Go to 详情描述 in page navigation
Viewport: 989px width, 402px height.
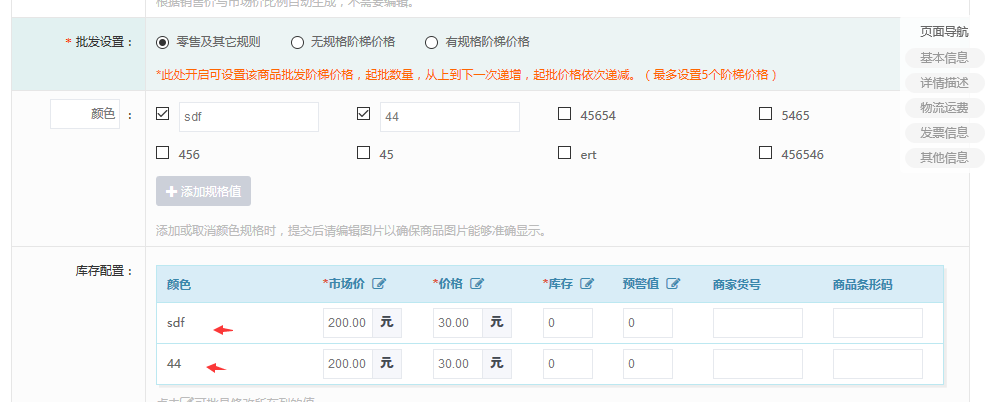944,83
